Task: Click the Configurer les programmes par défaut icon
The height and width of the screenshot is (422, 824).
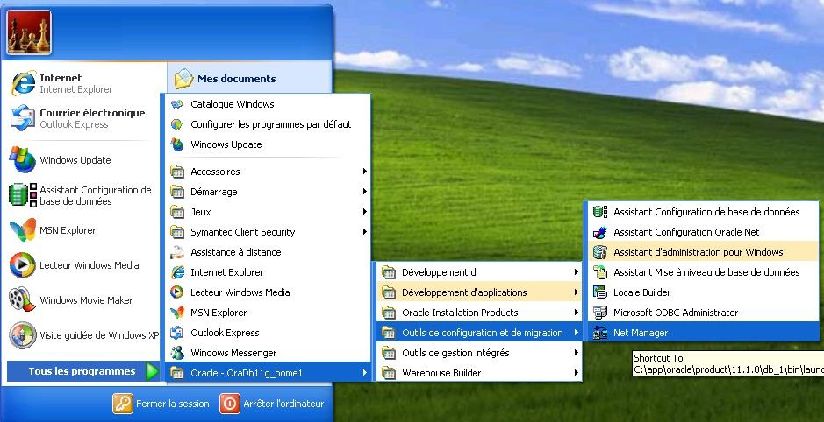Action: 177,125
